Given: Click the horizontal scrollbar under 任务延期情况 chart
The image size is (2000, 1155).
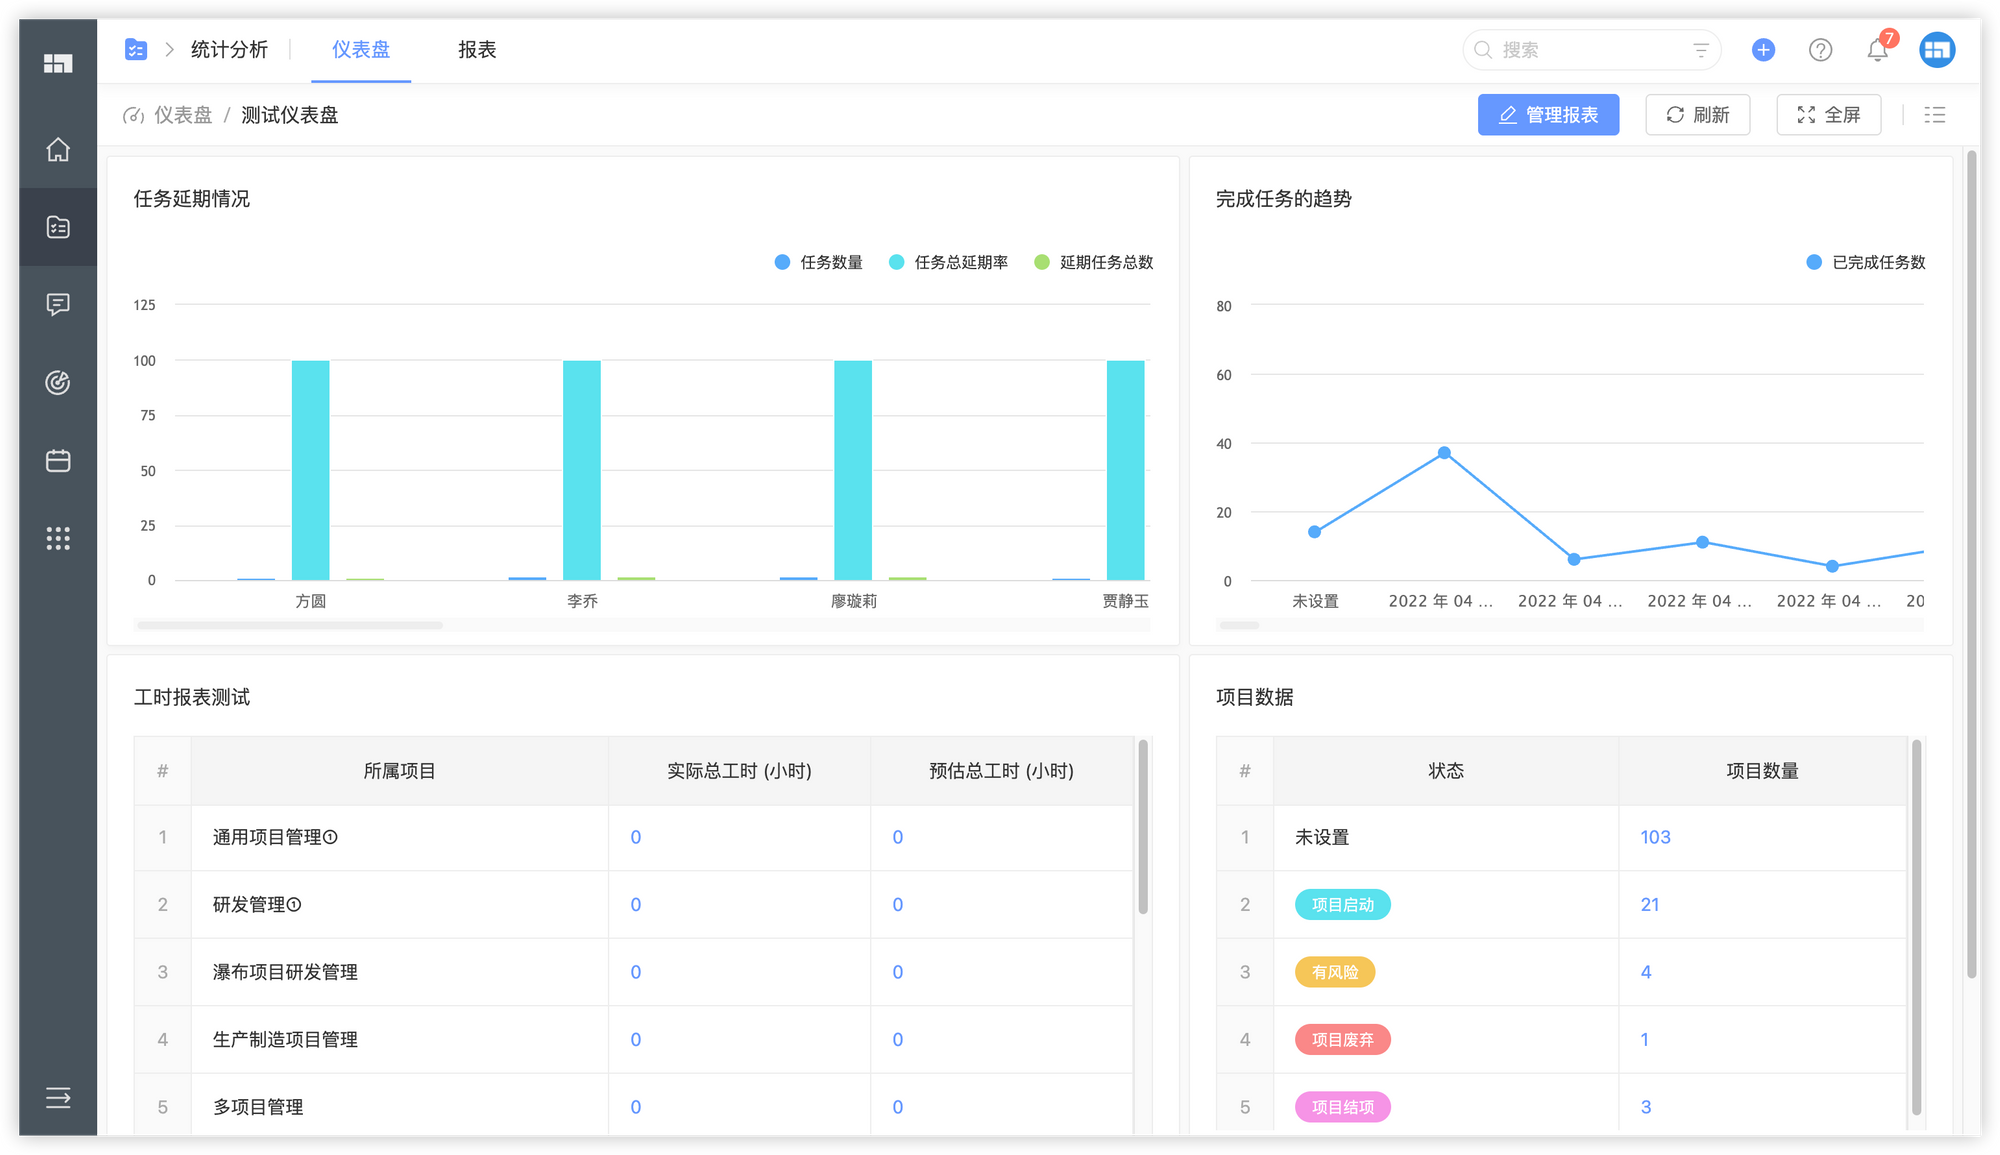Looking at the screenshot, I should [x=290, y=625].
